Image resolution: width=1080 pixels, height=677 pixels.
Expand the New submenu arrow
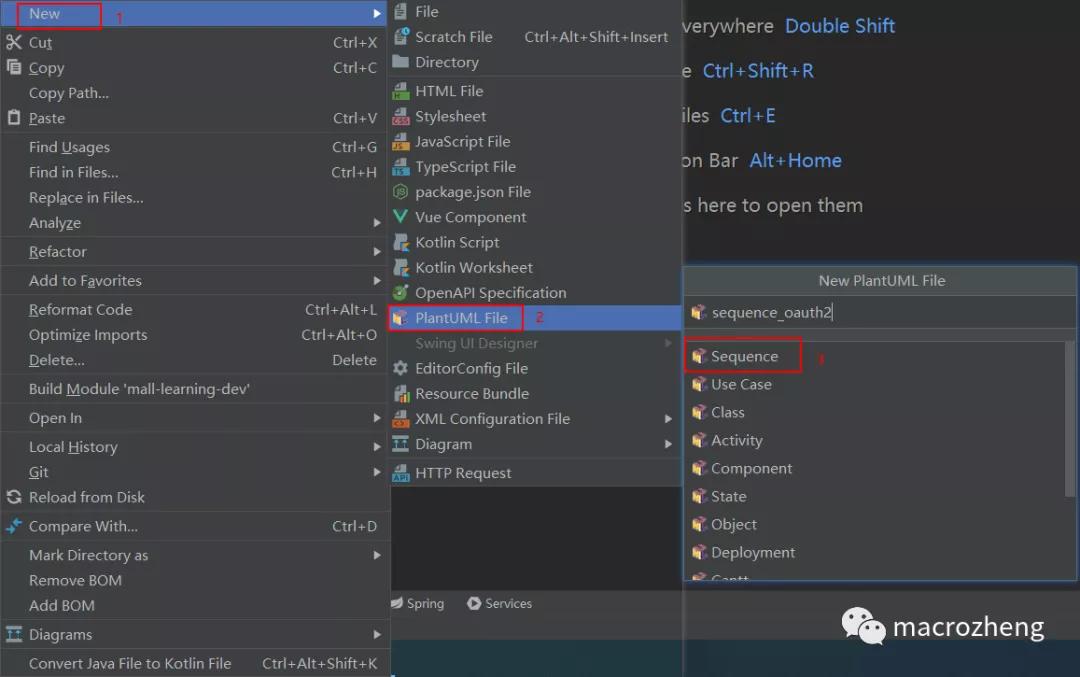377,13
